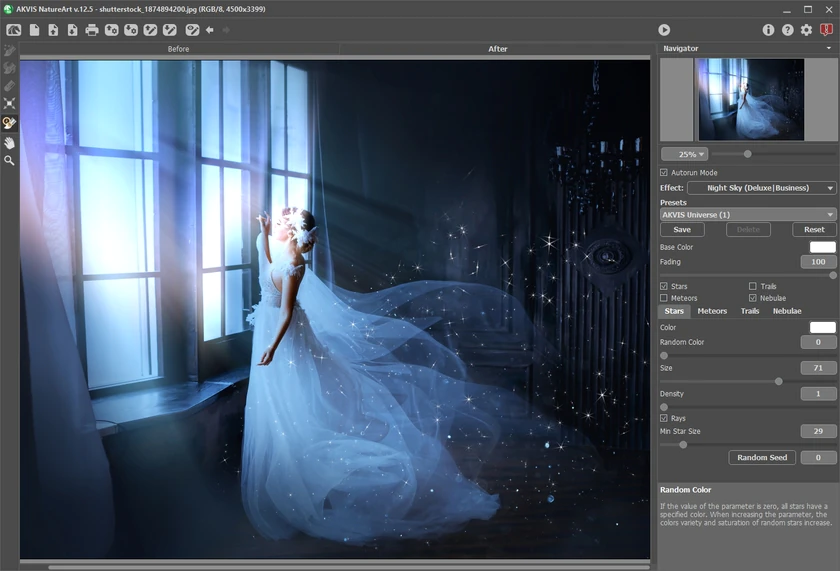Open the red notifications icon
This screenshot has width=840, height=571.
click(826, 30)
